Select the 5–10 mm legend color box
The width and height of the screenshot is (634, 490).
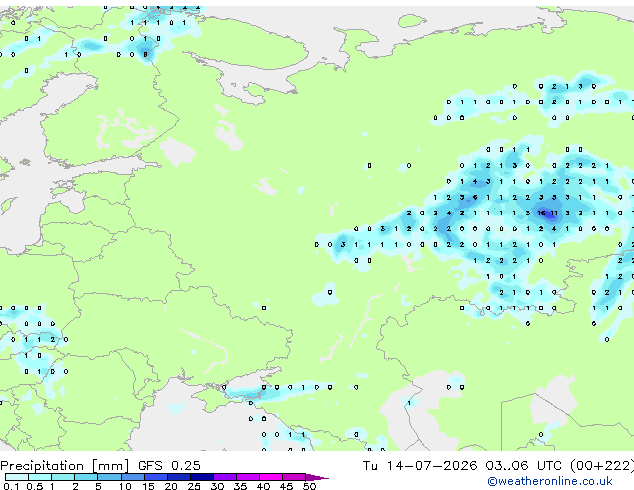tap(110, 477)
